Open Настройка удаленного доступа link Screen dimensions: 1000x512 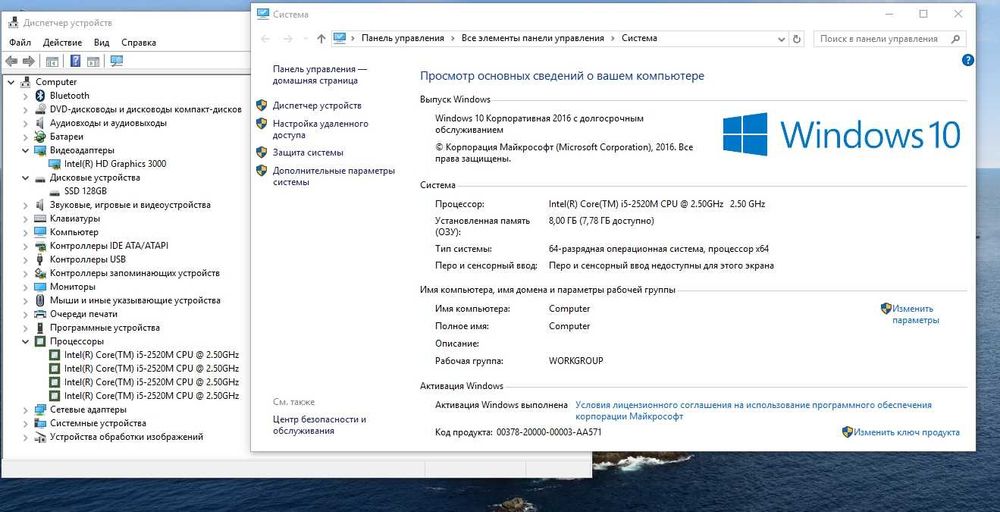pyautogui.click(x=320, y=129)
